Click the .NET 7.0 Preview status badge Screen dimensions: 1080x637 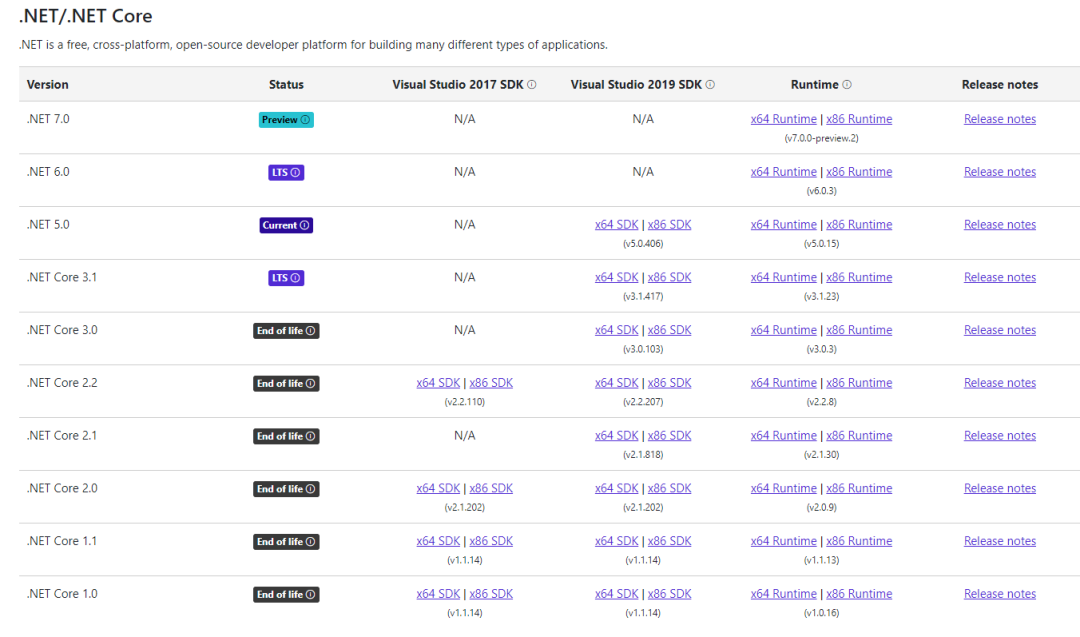coord(286,120)
